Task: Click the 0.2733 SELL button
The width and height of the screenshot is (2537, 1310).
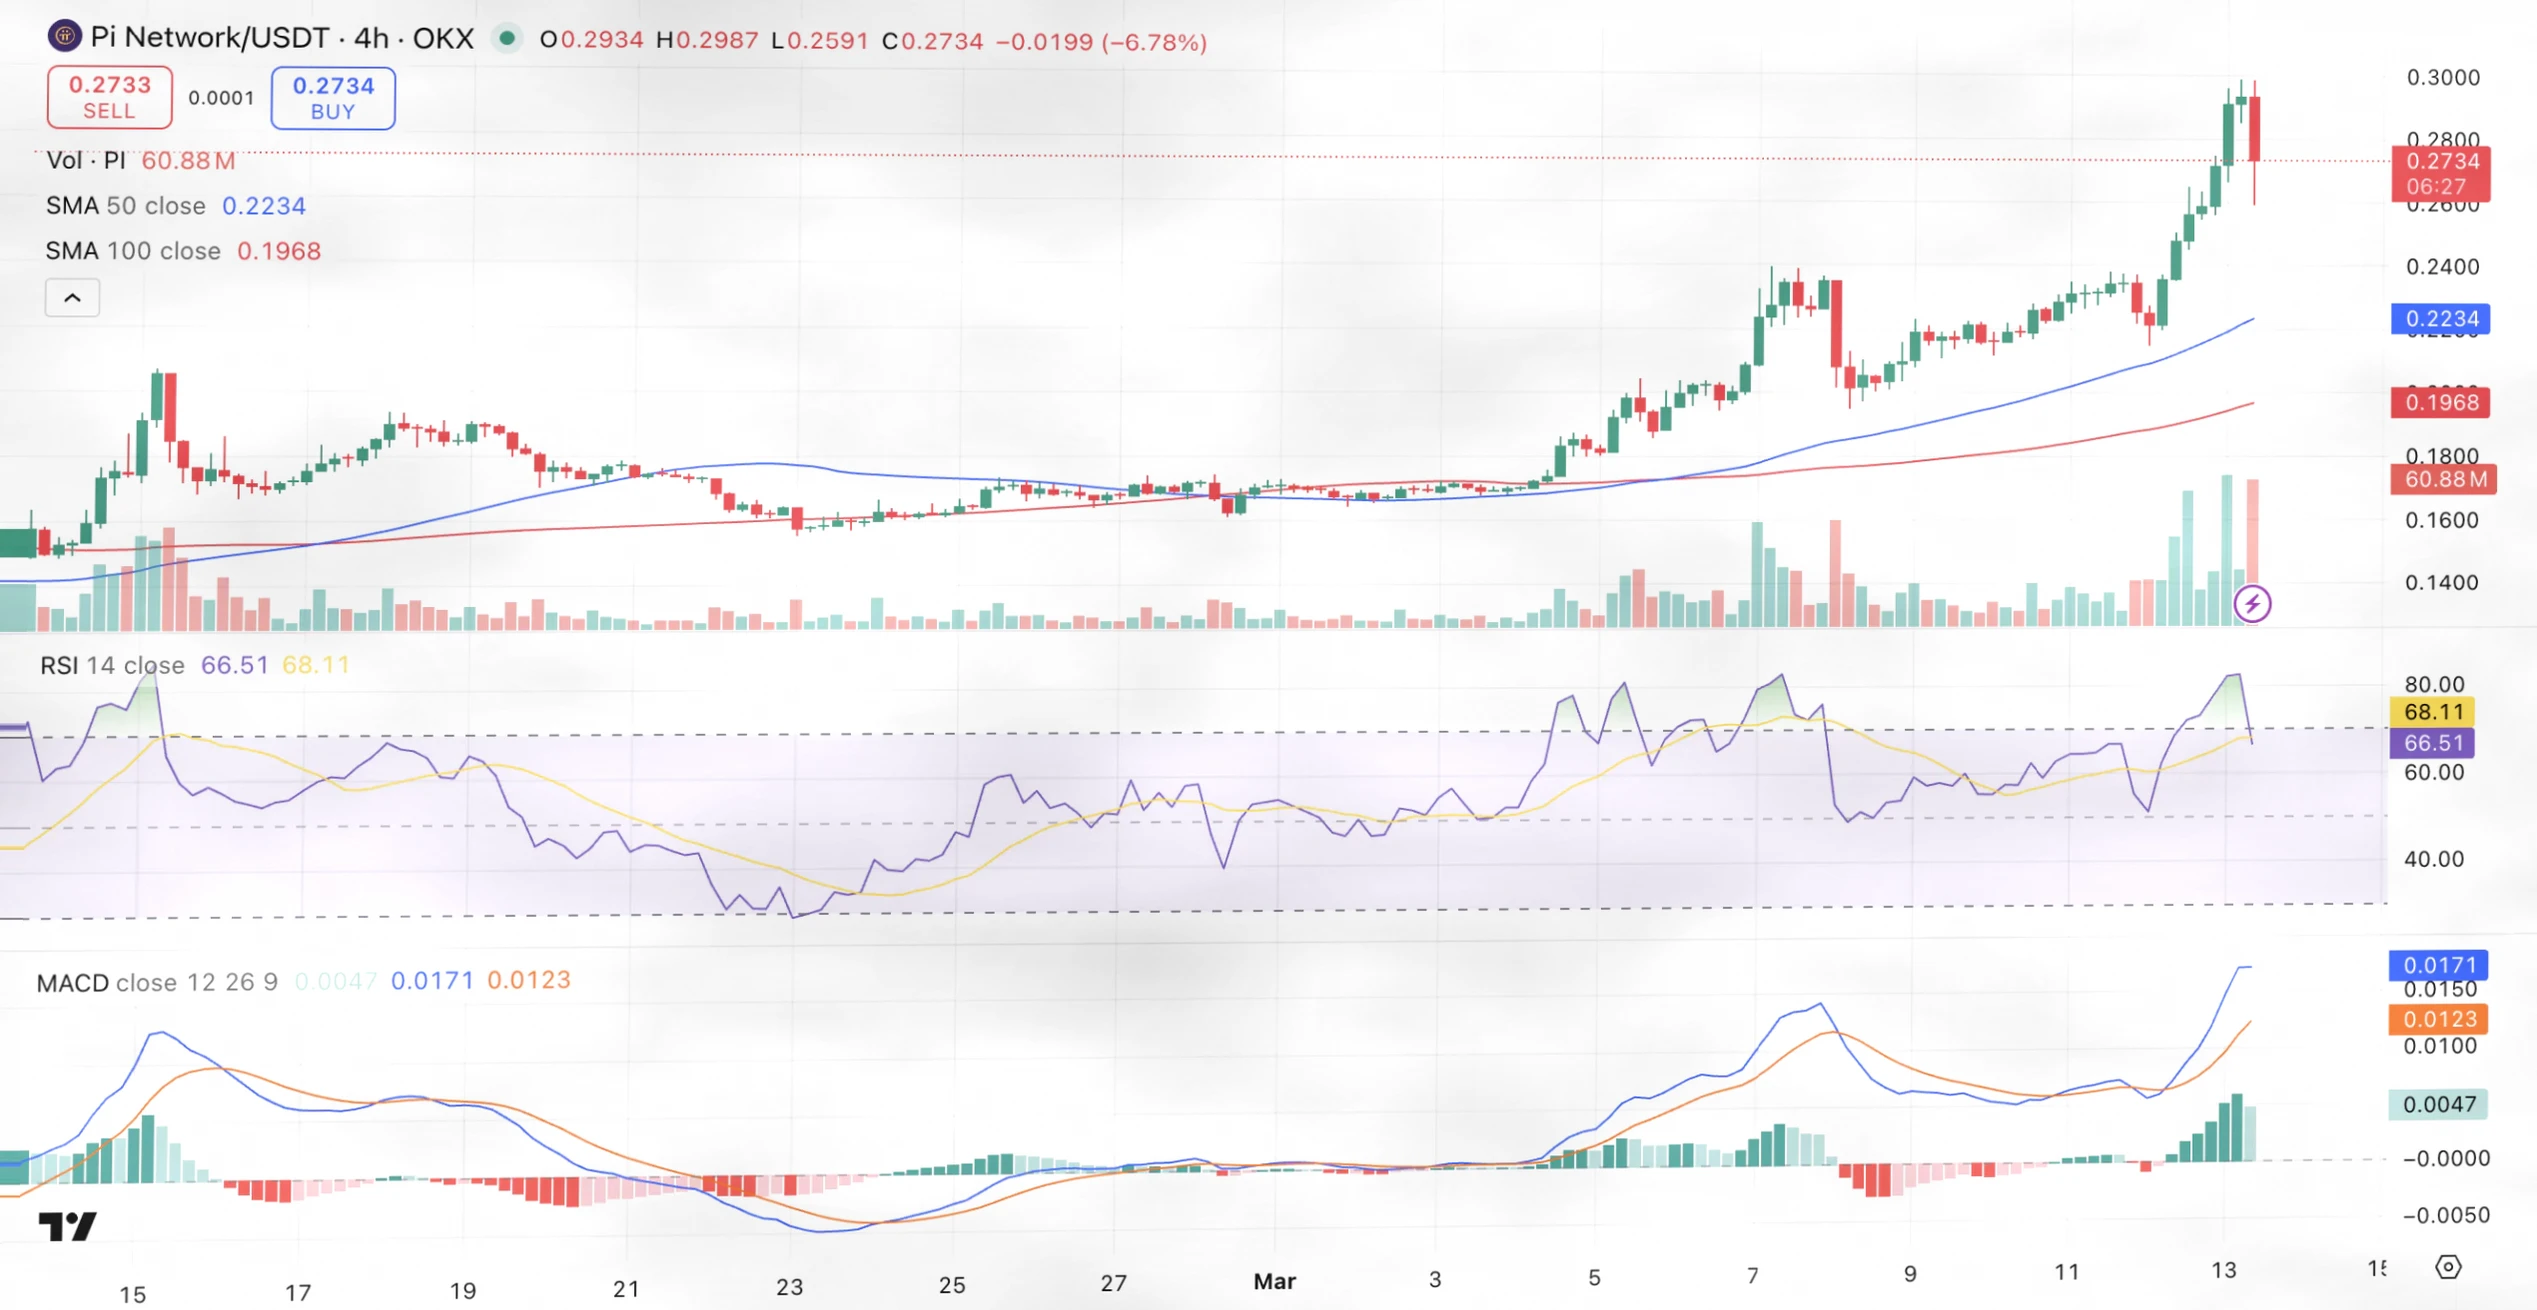Action: 109,97
